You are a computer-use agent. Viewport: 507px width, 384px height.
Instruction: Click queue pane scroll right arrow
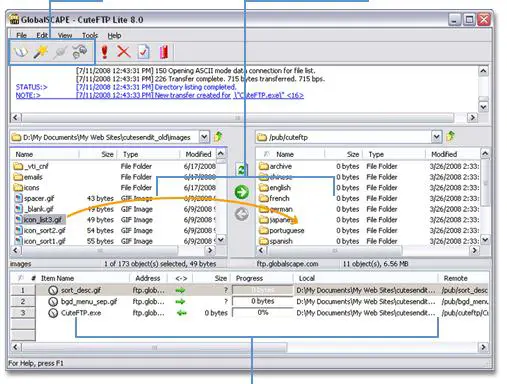point(483,347)
